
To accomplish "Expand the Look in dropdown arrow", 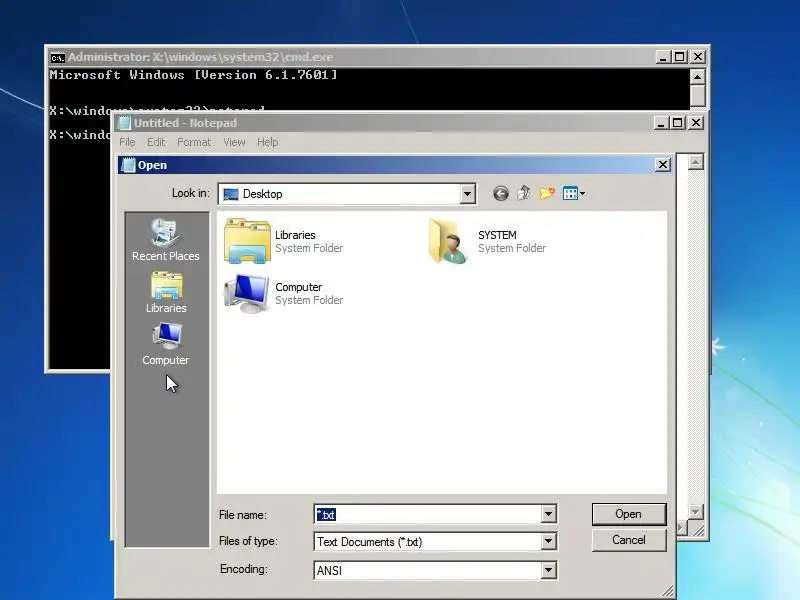I will tap(467, 194).
